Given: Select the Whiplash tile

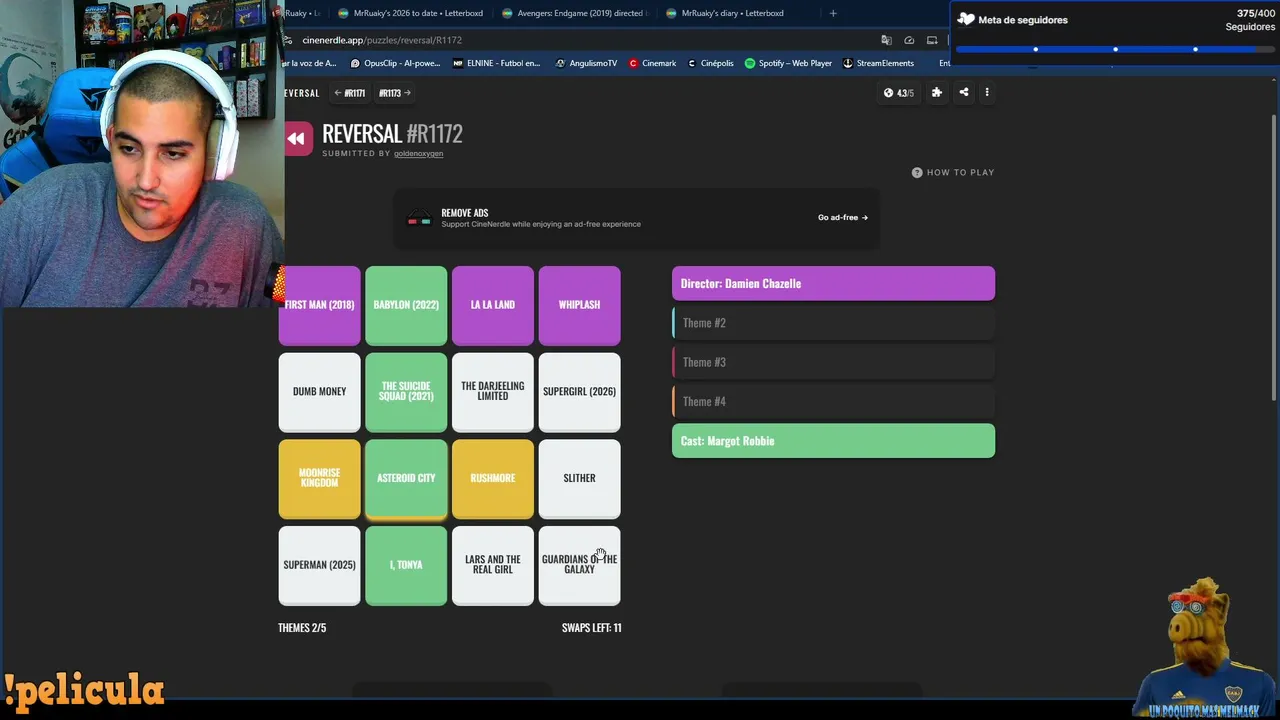Looking at the screenshot, I should [x=580, y=306].
